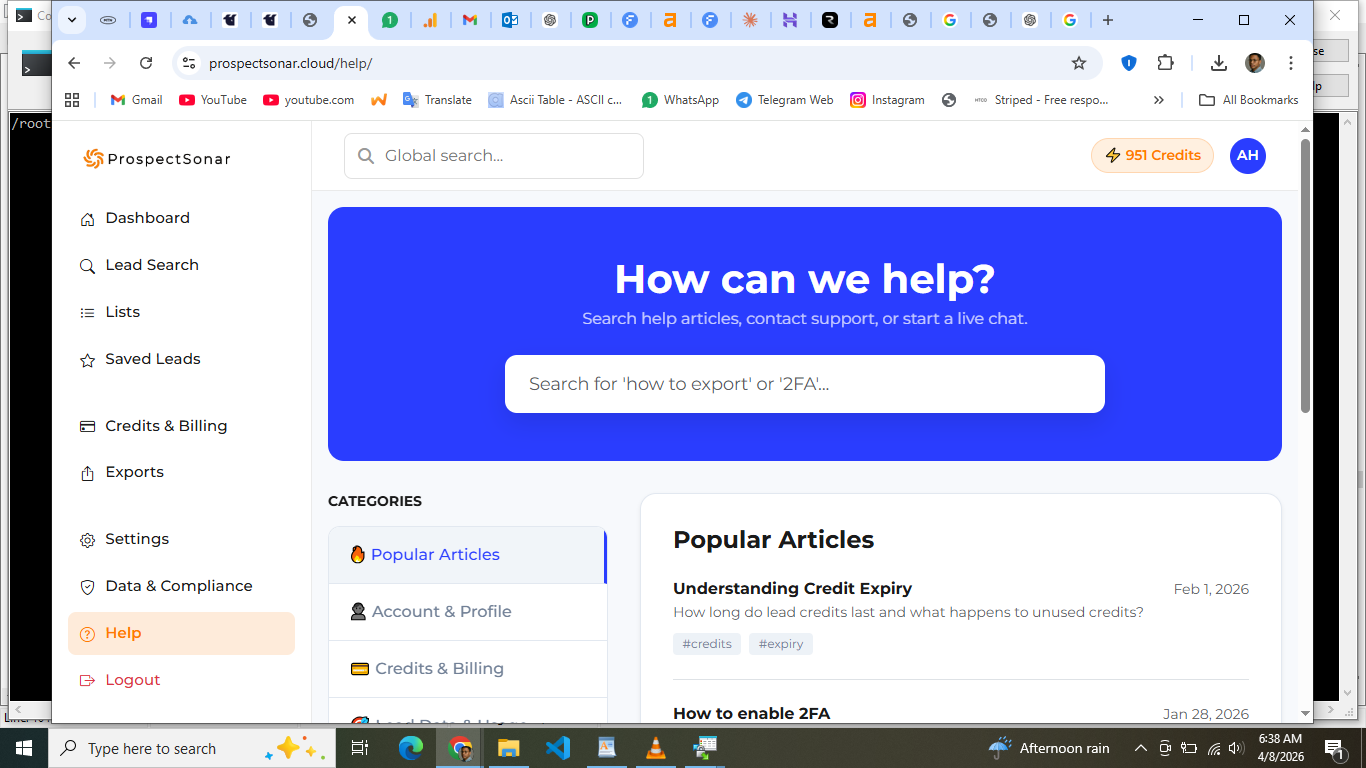Focus the Global search field
The image size is (1366, 768).
(x=494, y=156)
